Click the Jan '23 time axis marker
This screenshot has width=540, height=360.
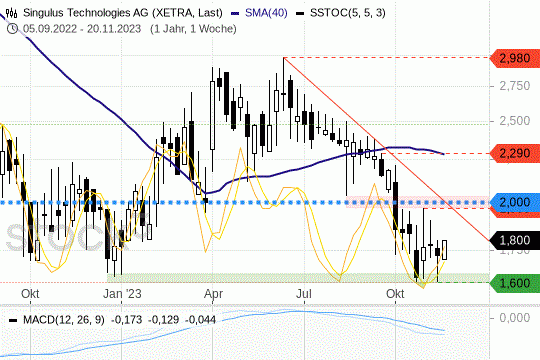tap(122, 294)
